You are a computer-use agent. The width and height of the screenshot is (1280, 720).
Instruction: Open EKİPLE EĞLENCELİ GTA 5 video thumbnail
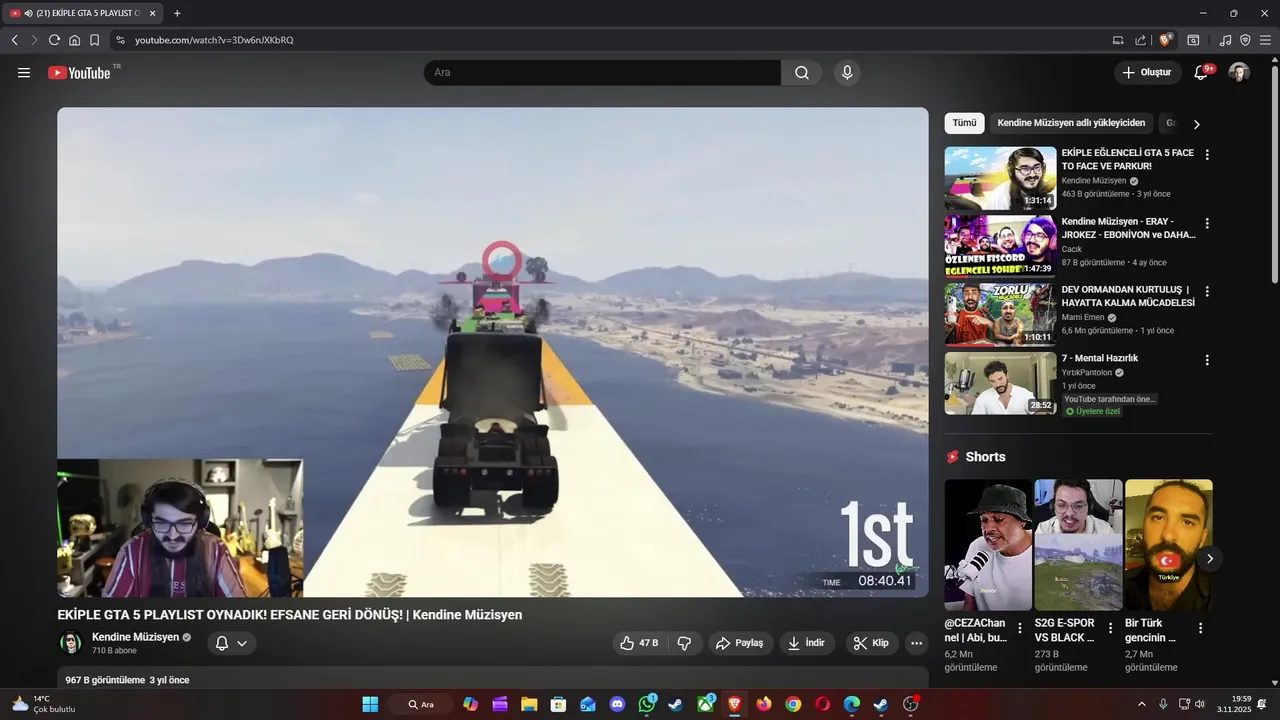point(1000,178)
